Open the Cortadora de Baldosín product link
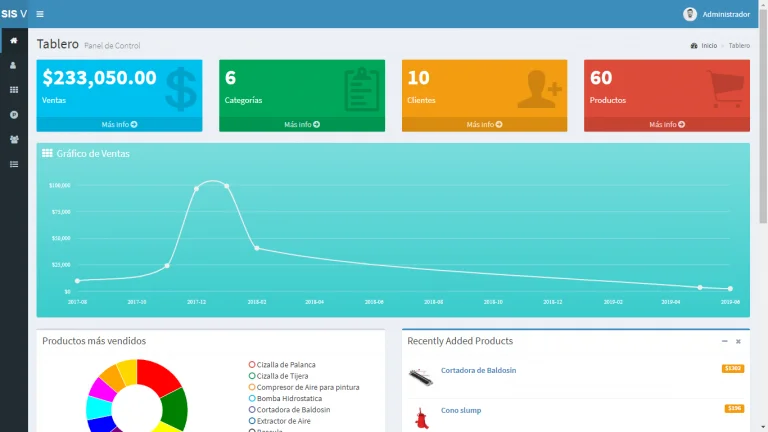This screenshot has height=432, width=768. tap(478, 370)
